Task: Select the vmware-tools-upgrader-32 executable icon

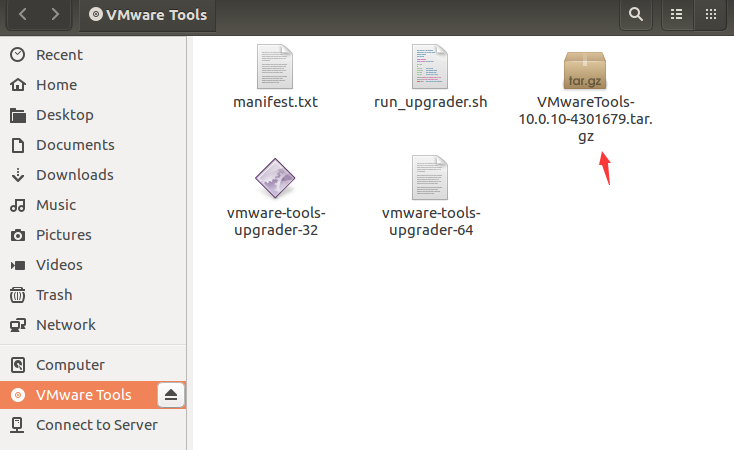Action: pyautogui.click(x=275, y=178)
